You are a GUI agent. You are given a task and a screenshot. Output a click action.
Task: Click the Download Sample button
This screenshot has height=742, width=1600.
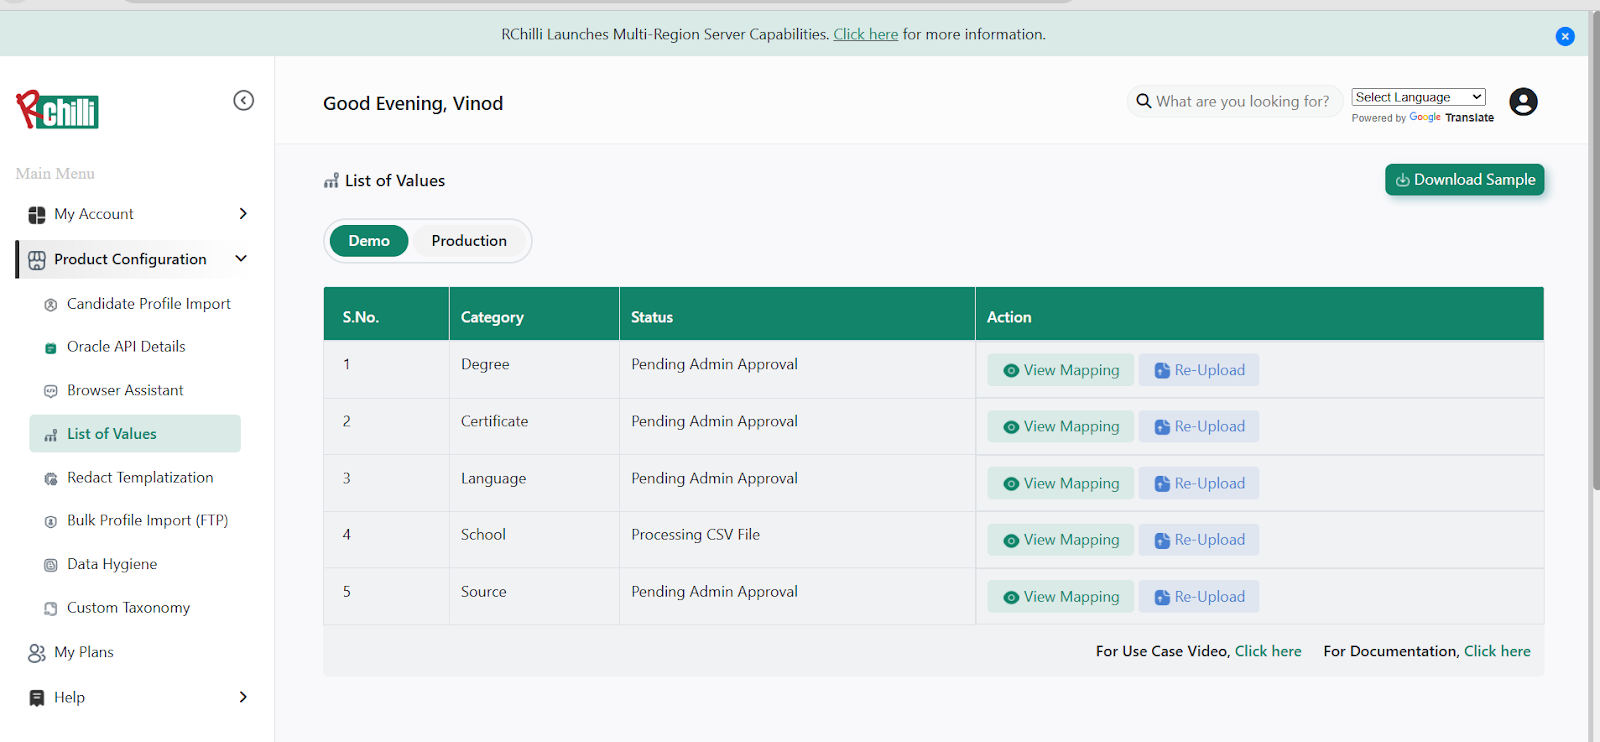(x=1464, y=180)
